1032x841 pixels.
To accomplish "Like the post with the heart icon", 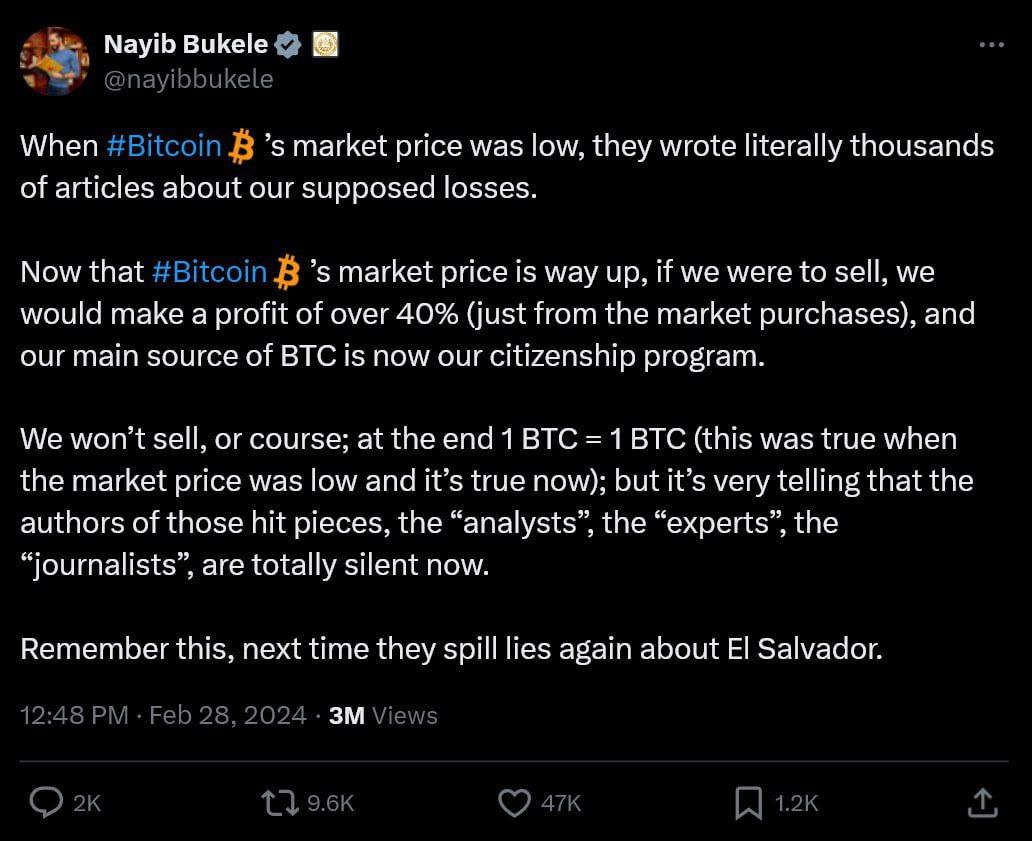I will tap(513, 802).
